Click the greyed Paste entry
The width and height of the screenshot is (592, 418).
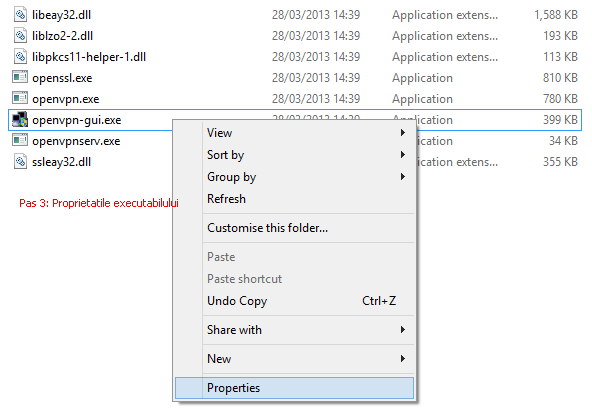coord(294,257)
